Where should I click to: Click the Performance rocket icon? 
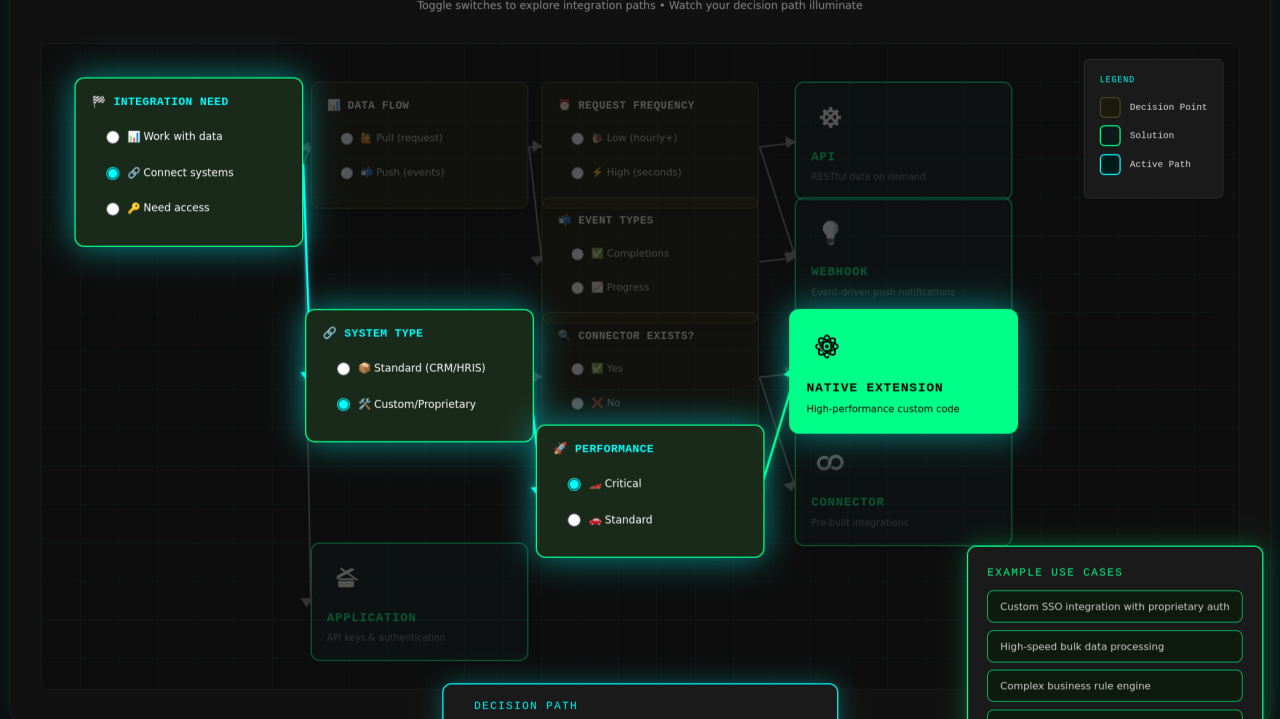560,449
